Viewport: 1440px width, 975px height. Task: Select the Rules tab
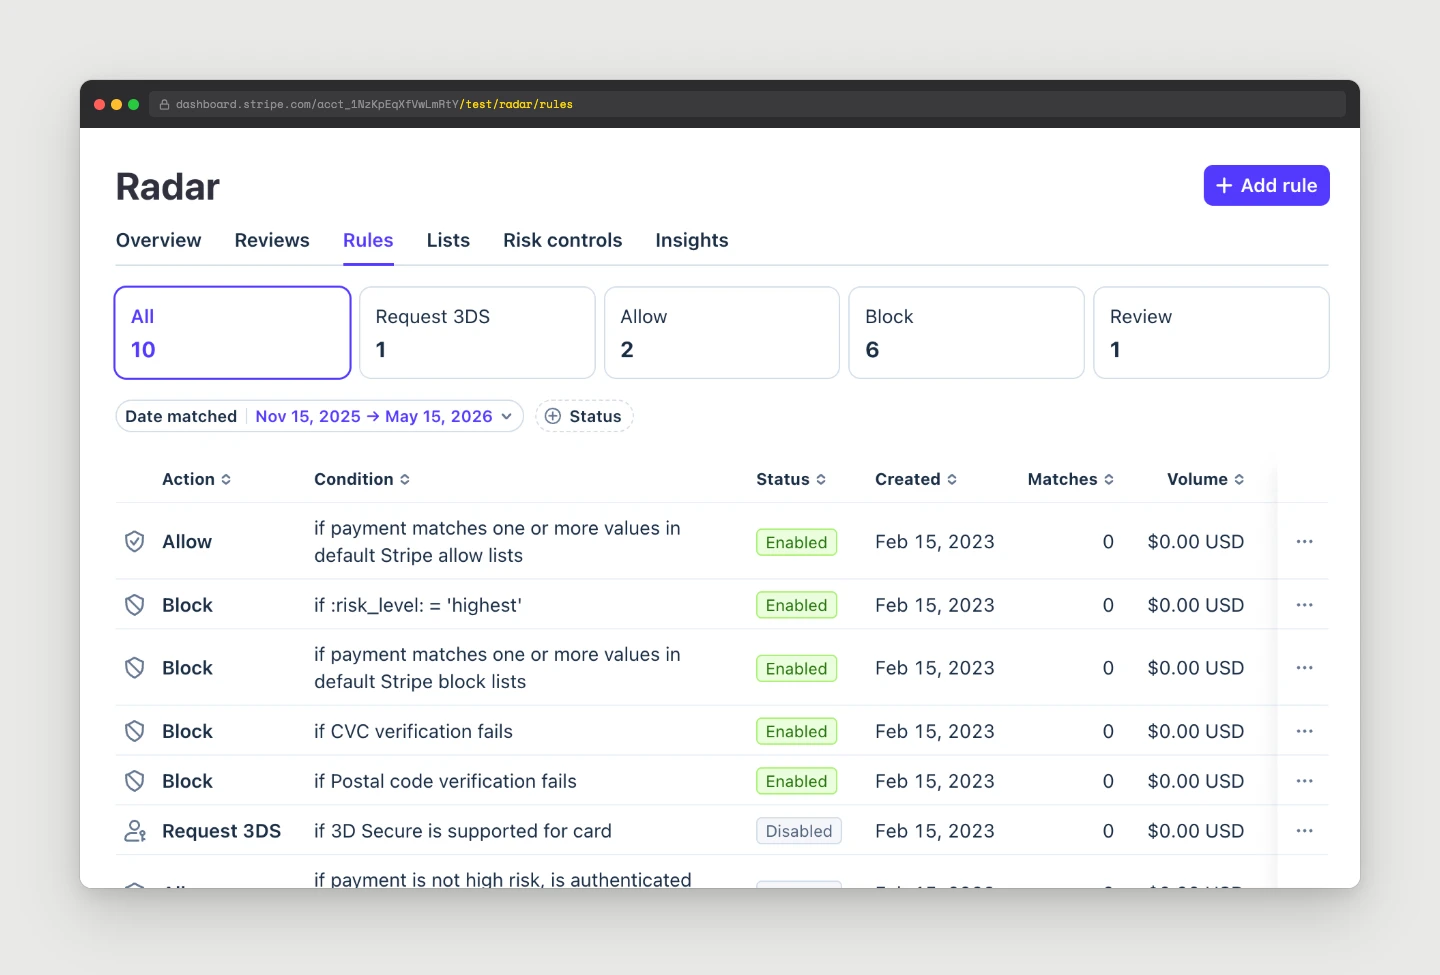coord(368,240)
